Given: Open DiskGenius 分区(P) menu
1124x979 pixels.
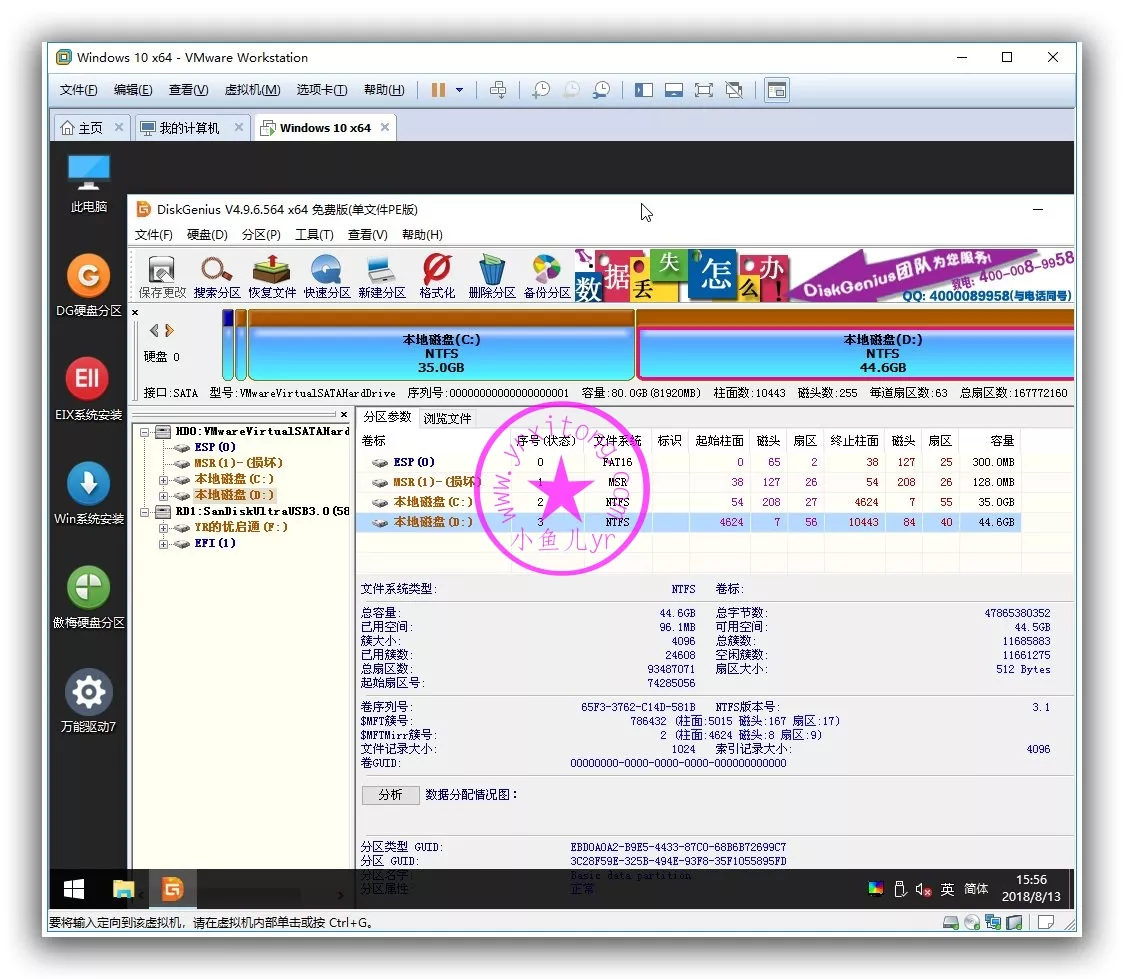Looking at the screenshot, I should (x=261, y=234).
